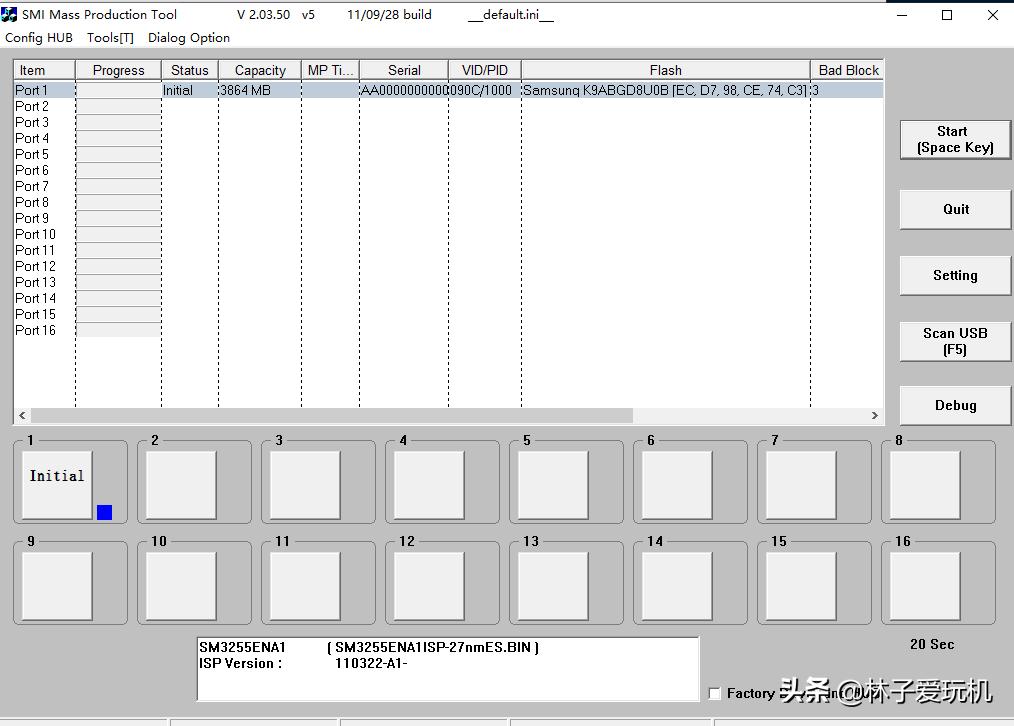Select the Port 12 row
This screenshot has height=726, width=1014.
[x=448, y=266]
